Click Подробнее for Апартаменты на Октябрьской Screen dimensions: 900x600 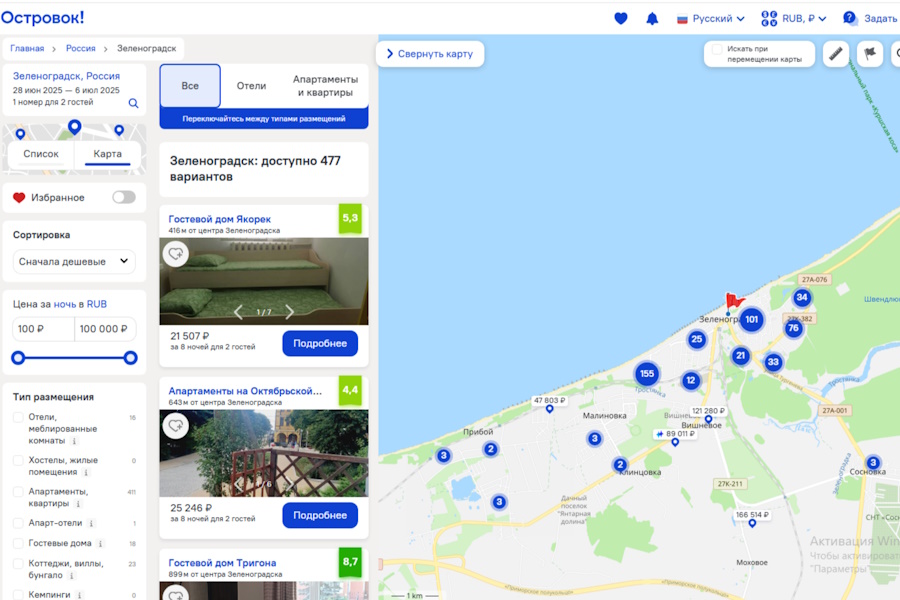pyautogui.click(x=320, y=515)
